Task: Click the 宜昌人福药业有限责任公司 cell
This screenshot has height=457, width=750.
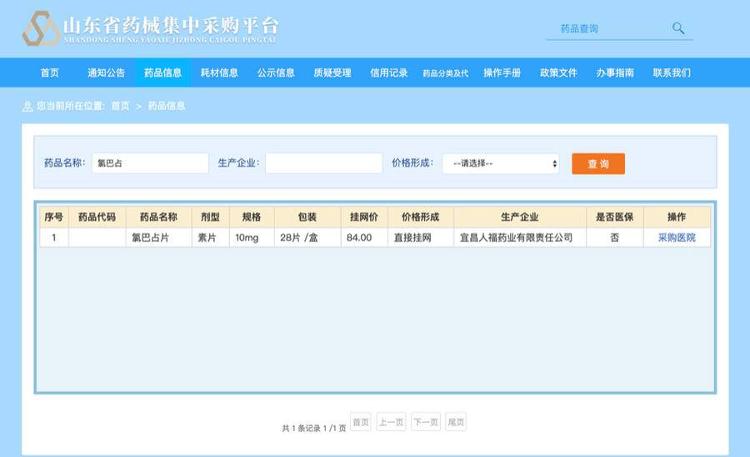Action: tap(520, 237)
